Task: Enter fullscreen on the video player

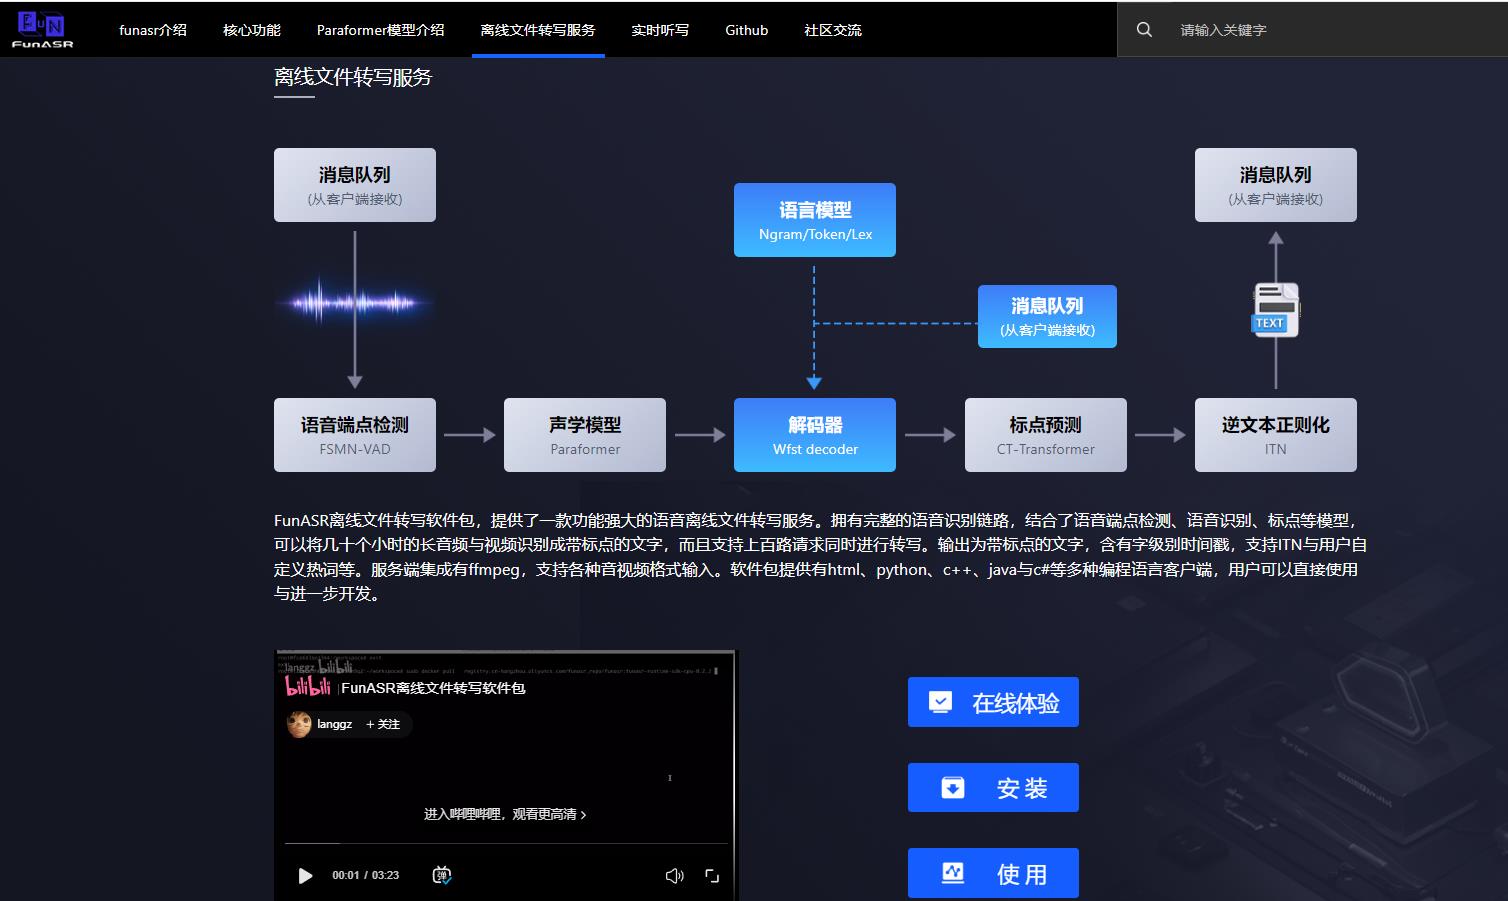Action: click(712, 876)
